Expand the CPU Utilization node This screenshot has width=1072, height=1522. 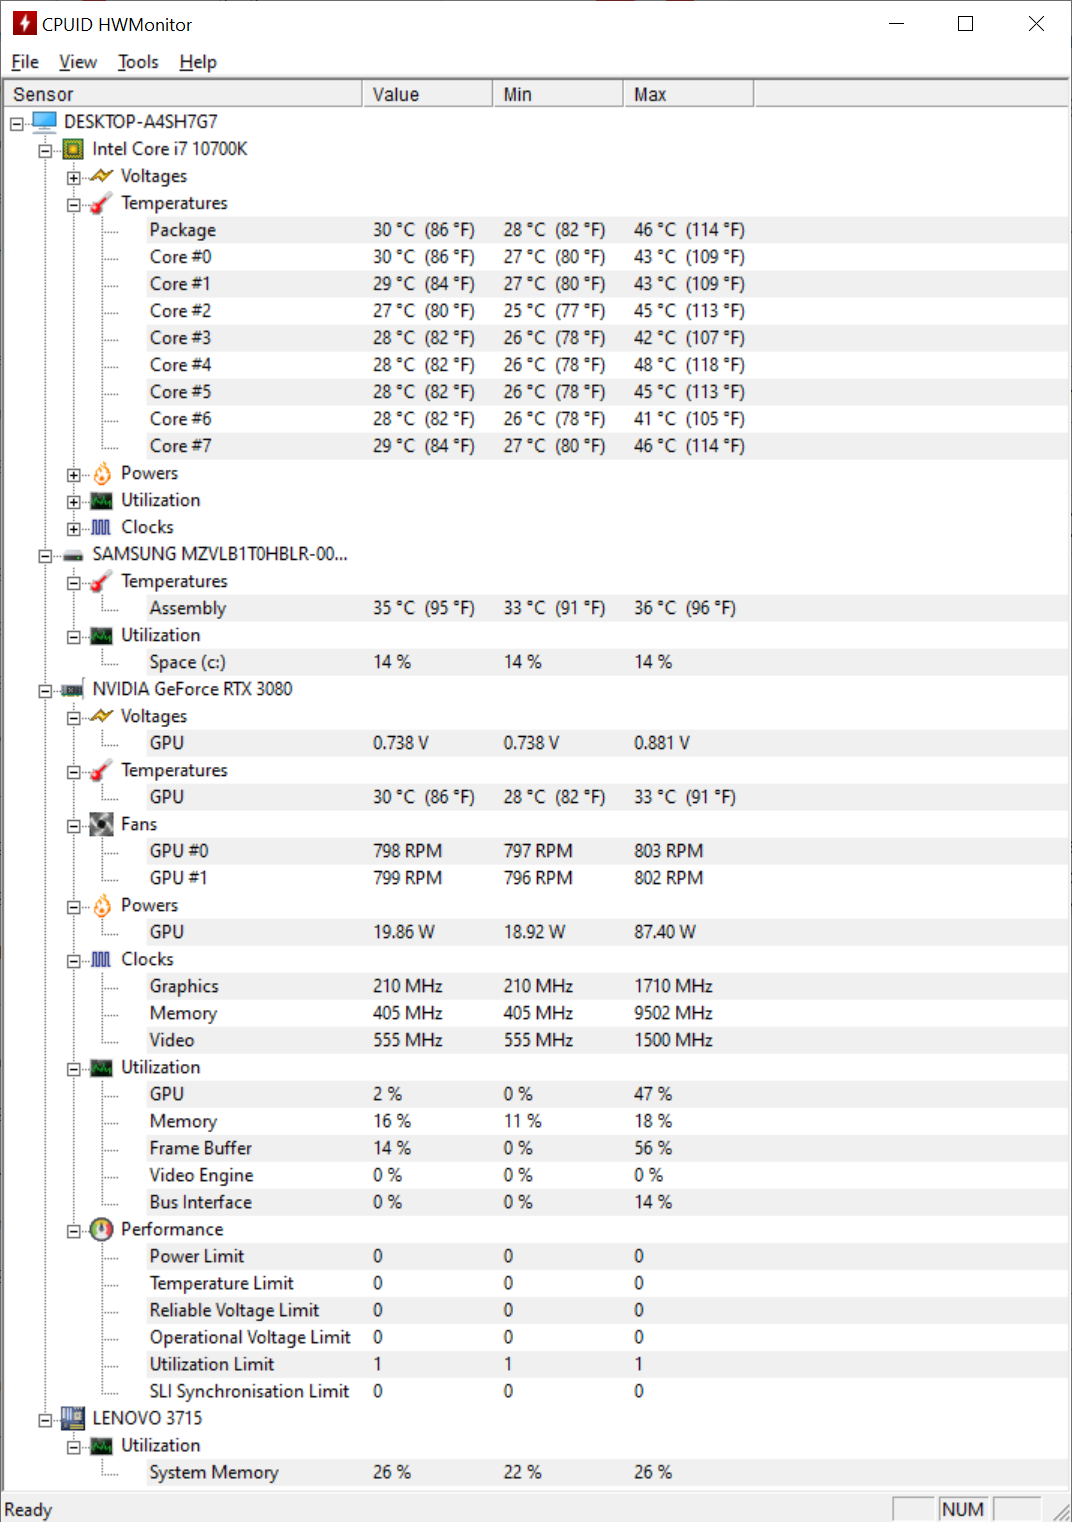tap(74, 502)
